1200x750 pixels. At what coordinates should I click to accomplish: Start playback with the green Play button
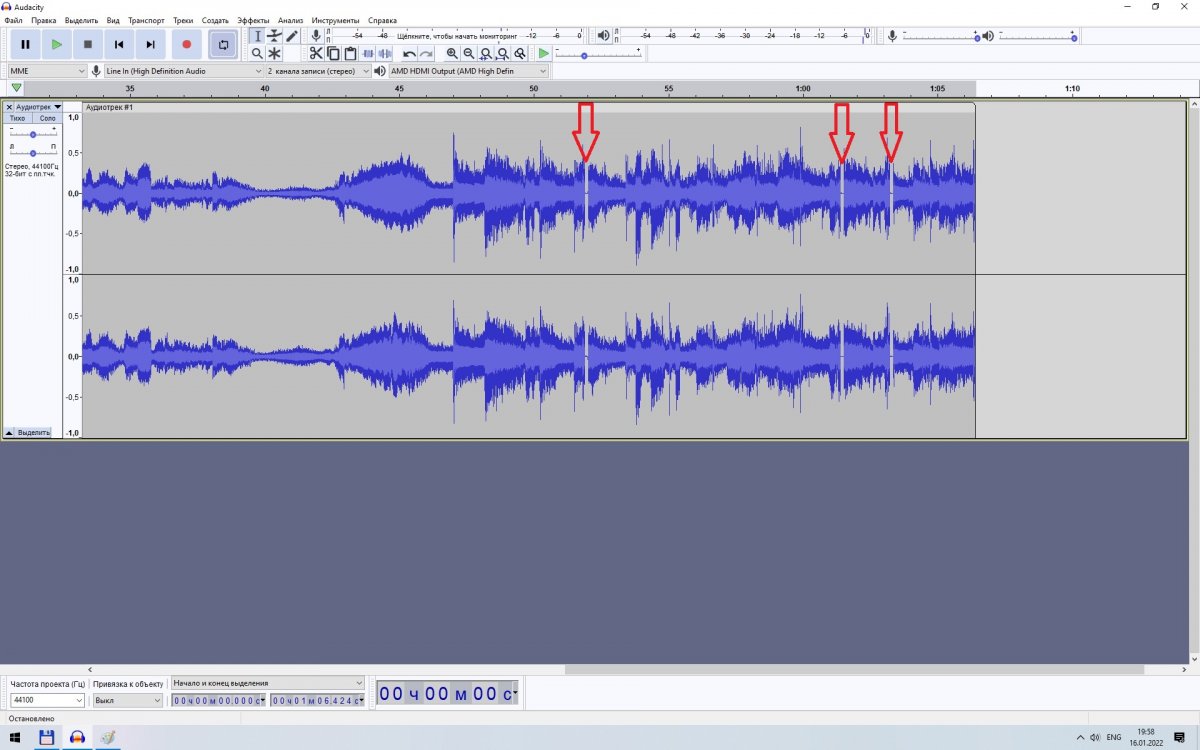pos(56,44)
